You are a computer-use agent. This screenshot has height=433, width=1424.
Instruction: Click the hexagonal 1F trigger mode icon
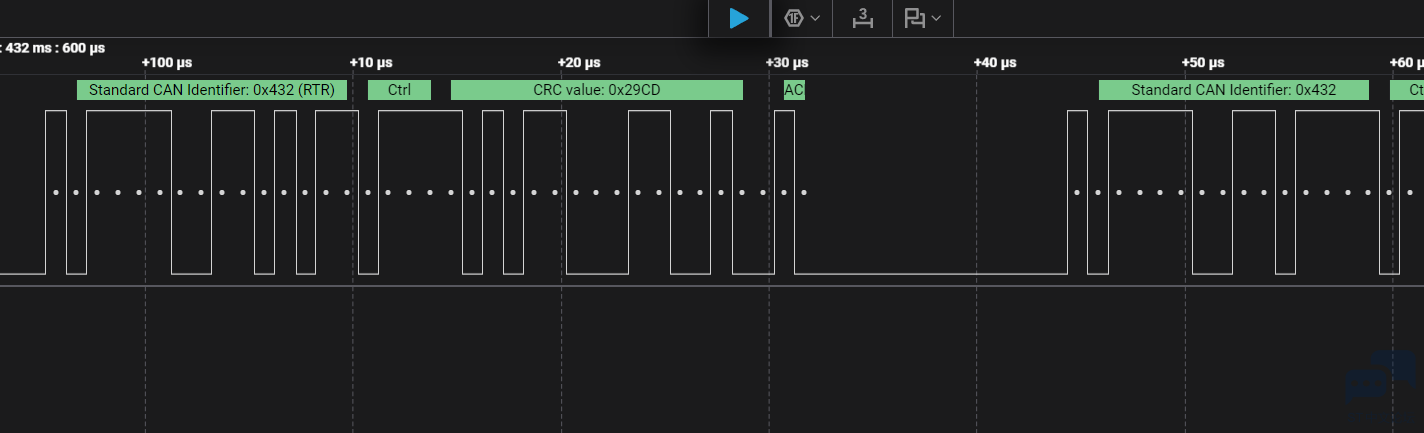(x=794, y=18)
